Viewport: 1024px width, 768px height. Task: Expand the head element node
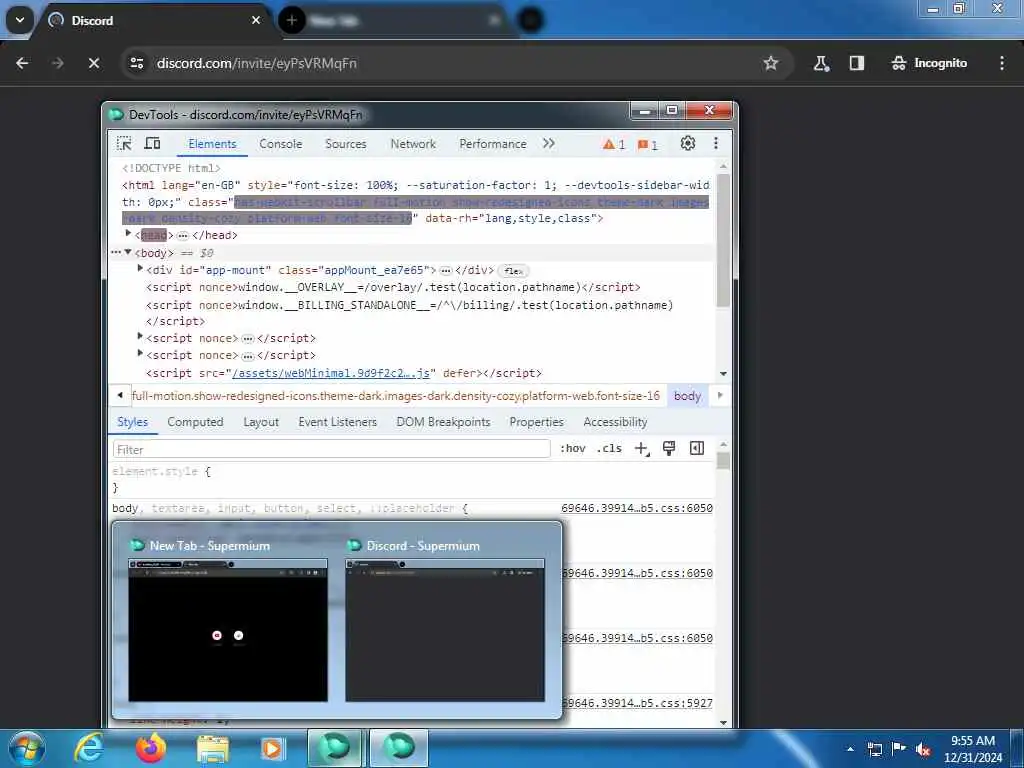click(129, 234)
